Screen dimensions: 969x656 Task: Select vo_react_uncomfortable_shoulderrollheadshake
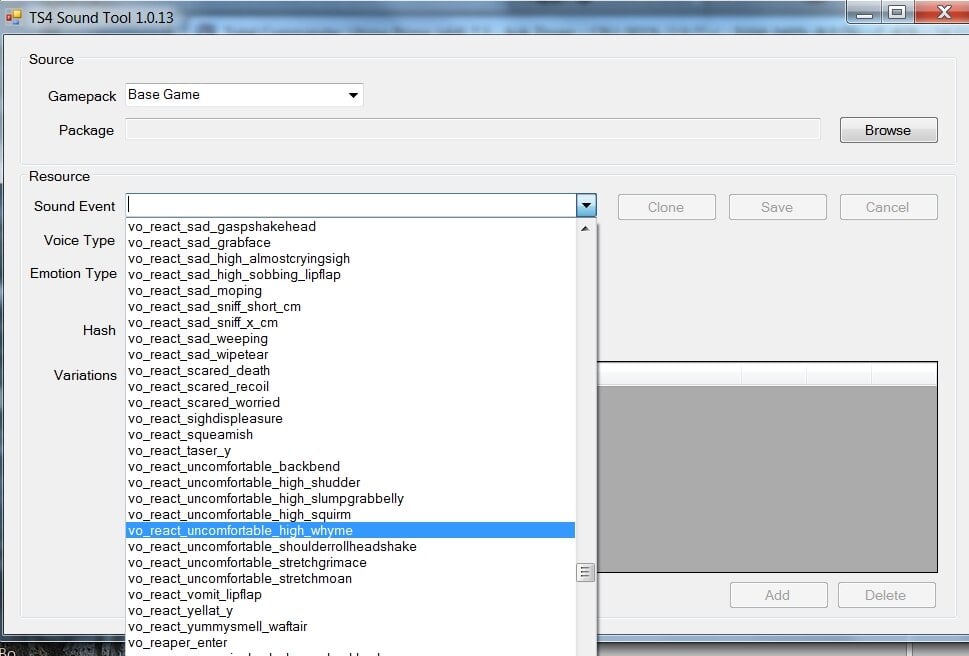pyautogui.click(x=350, y=547)
